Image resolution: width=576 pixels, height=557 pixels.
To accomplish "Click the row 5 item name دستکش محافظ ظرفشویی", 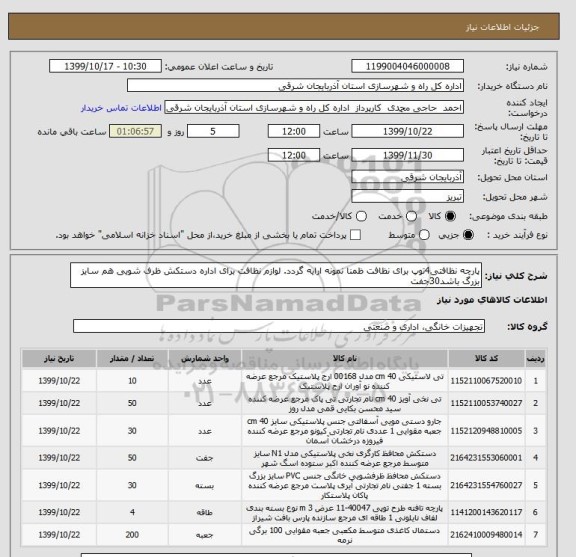I will click(345, 485).
